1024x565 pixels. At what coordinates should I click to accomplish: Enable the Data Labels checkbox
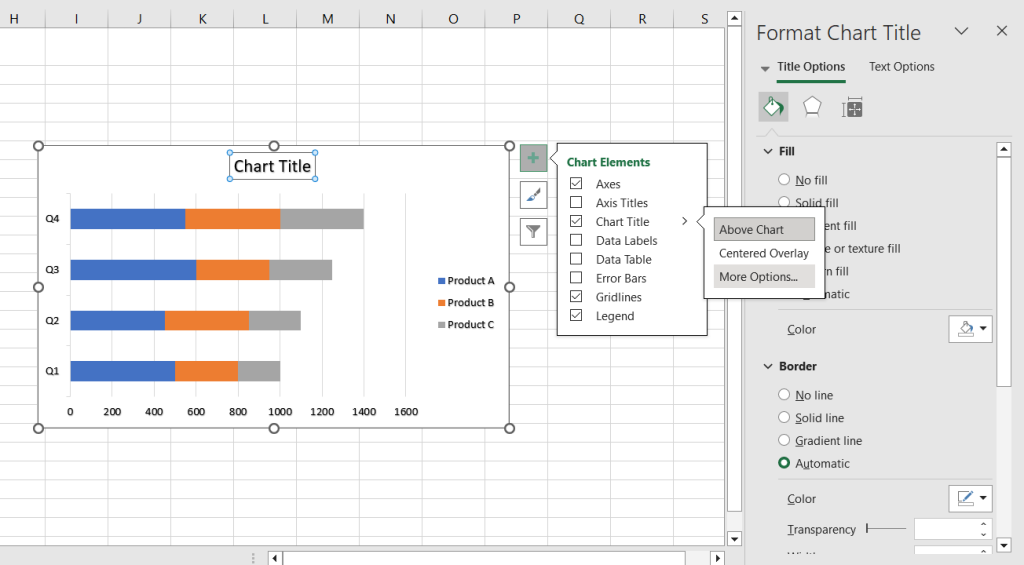point(576,240)
